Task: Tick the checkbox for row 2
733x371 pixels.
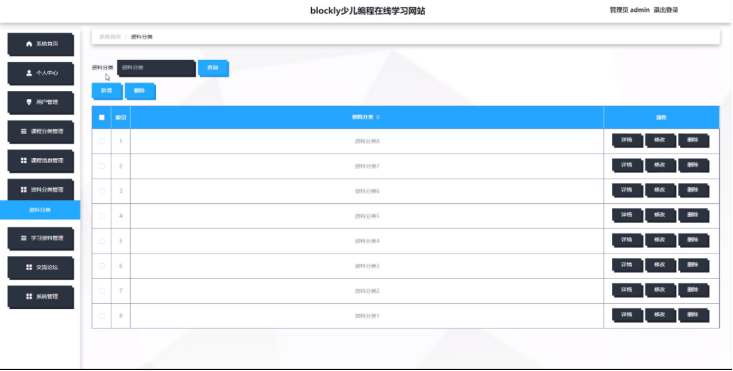Action: tap(102, 166)
